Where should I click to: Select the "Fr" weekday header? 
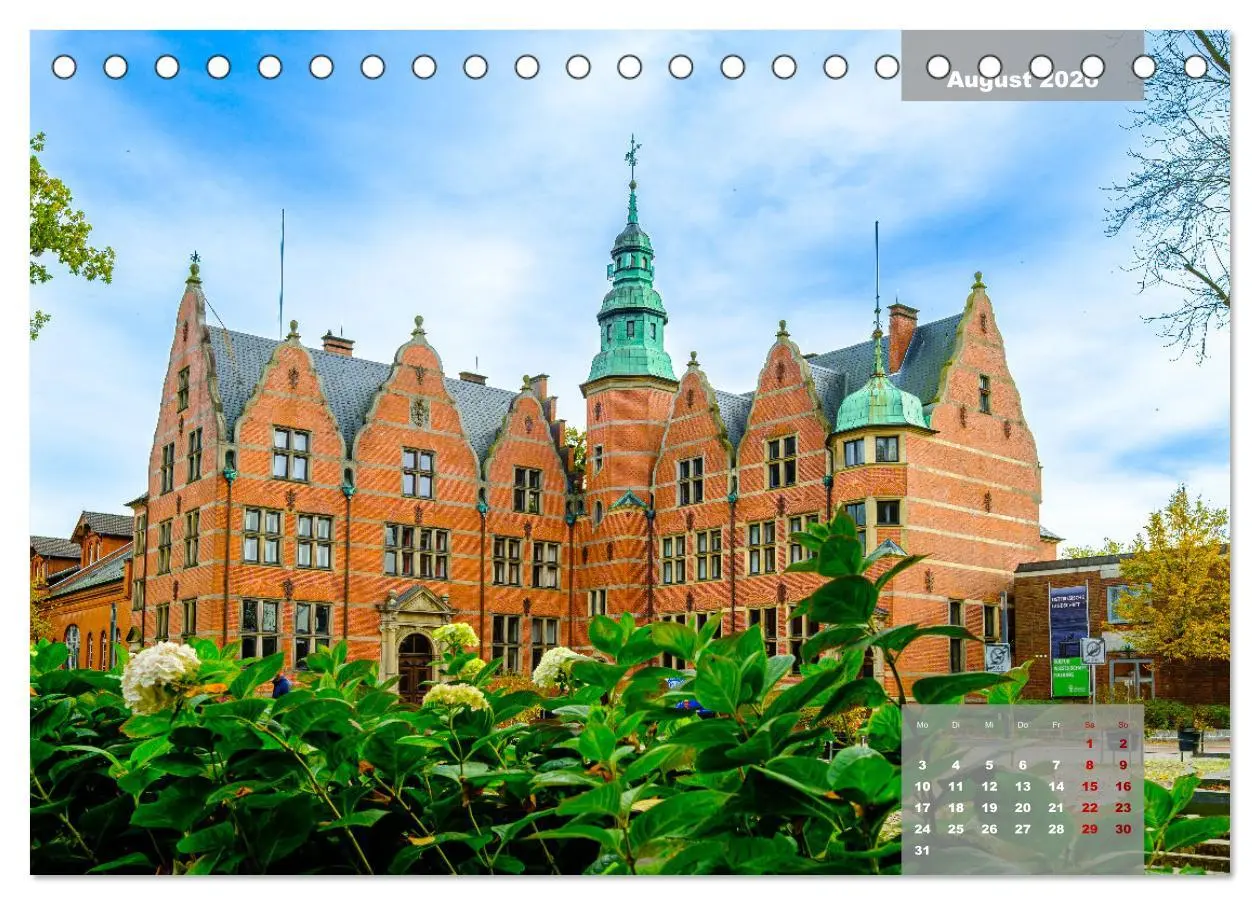[x=1056, y=725]
